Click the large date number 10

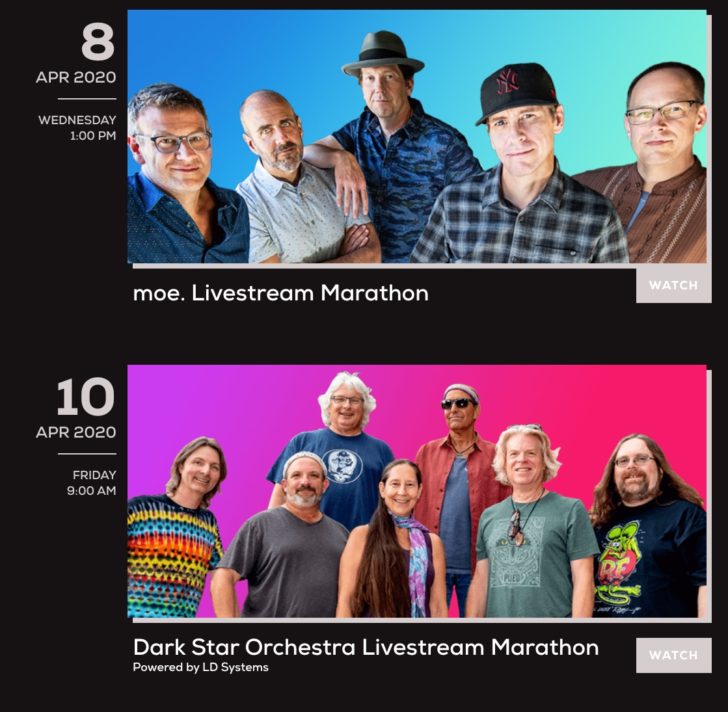point(86,397)
